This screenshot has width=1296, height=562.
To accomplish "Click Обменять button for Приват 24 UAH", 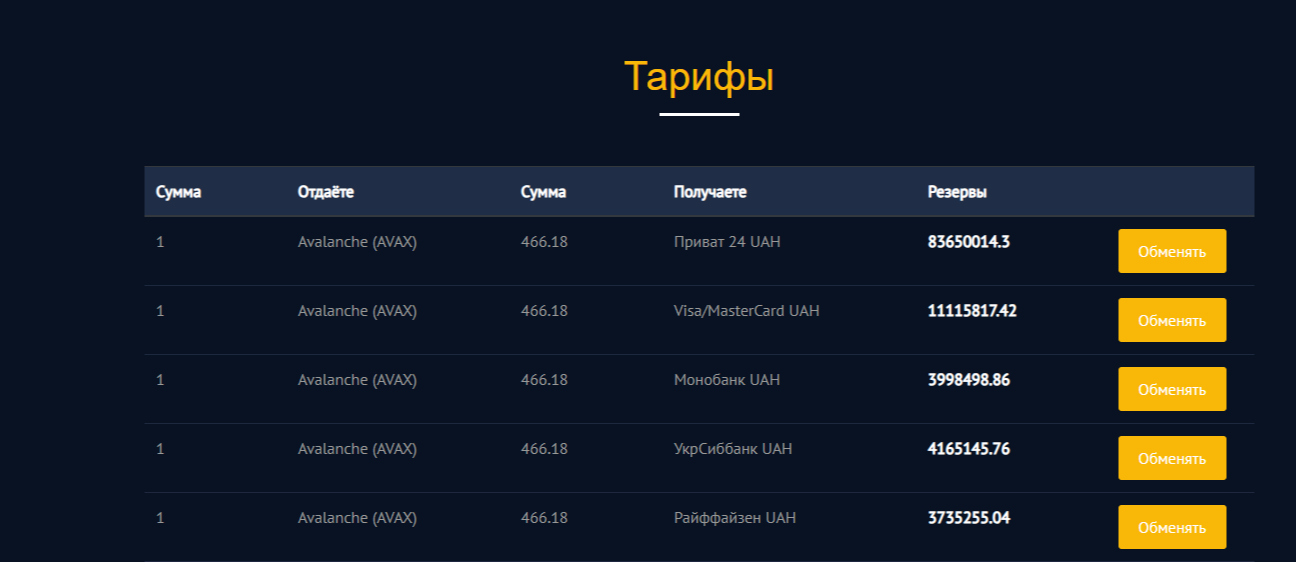I will [1171, 251].
